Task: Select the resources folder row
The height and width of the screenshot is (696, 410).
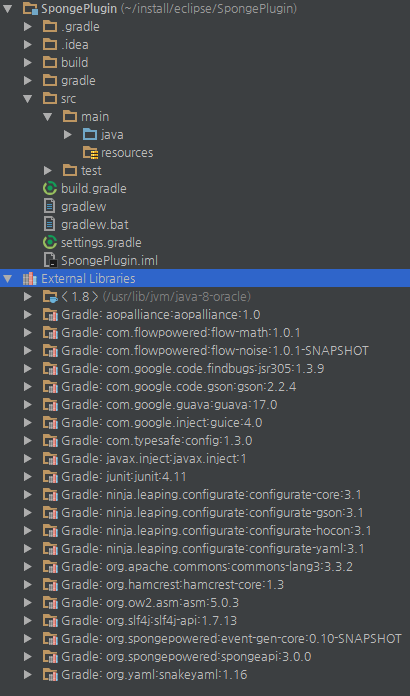Action: coord(205,153)
